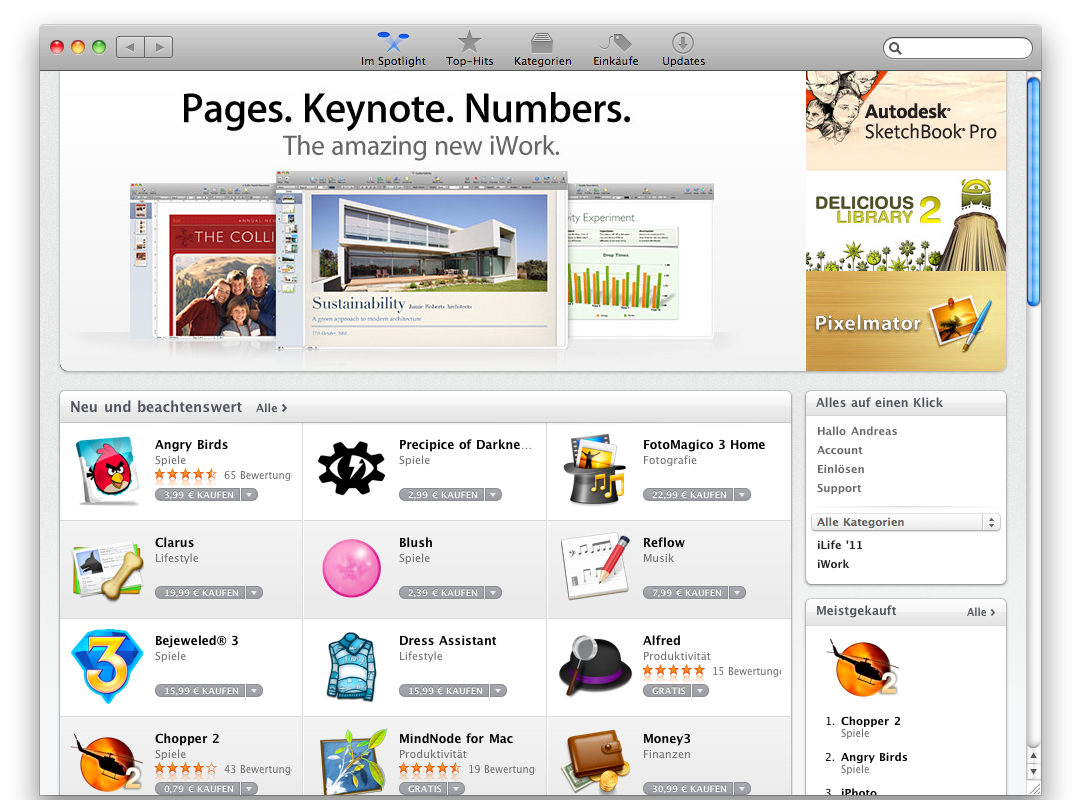
Task: Focus the search field
Action: coord(958,48)
